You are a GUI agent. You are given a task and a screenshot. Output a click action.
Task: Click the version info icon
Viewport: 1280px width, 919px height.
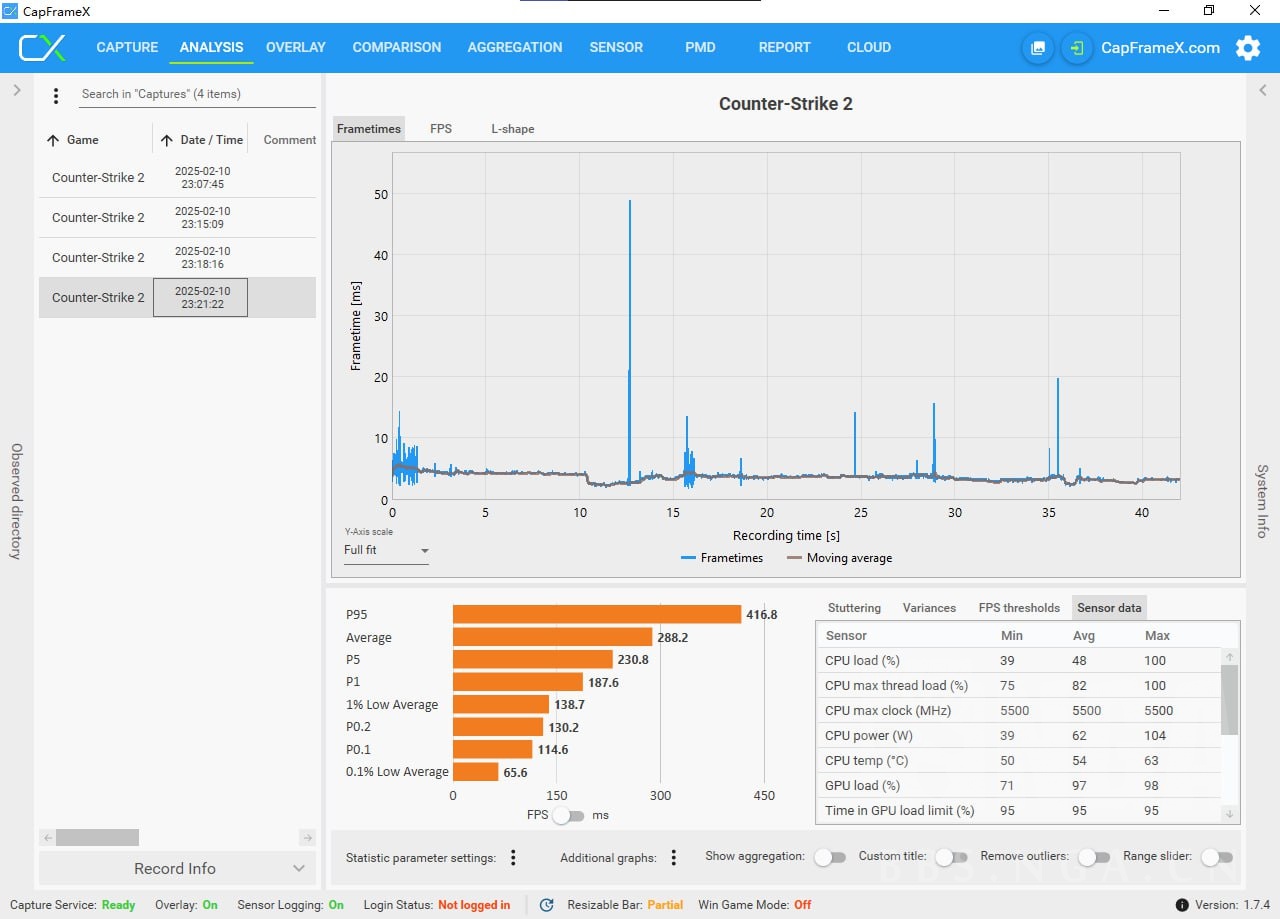(1182, 905)
